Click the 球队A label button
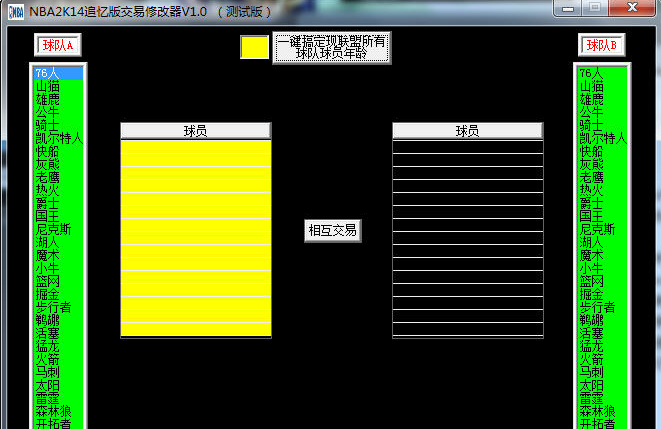Image resolution: width=661 pixels, height=429 pixels. point(58,45)
